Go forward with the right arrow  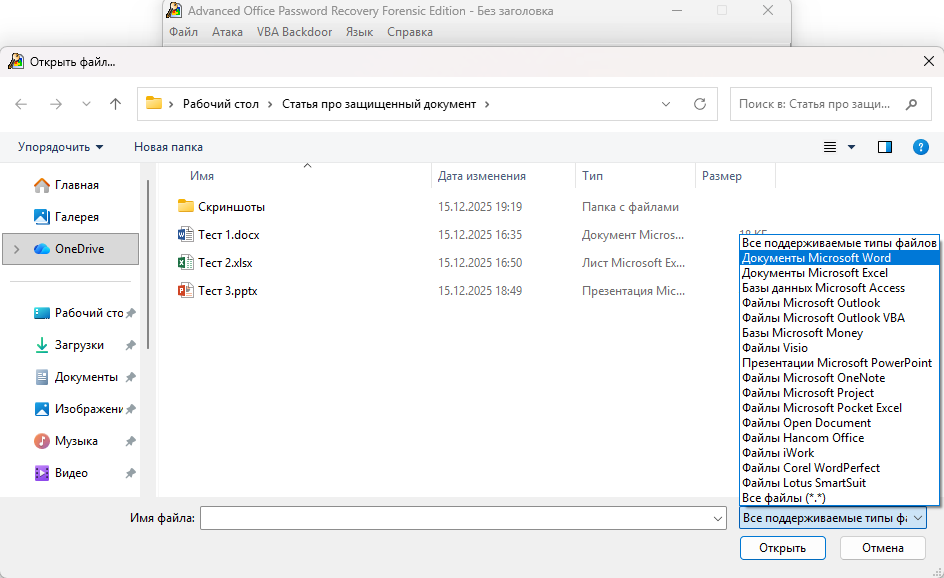(56, 104)
